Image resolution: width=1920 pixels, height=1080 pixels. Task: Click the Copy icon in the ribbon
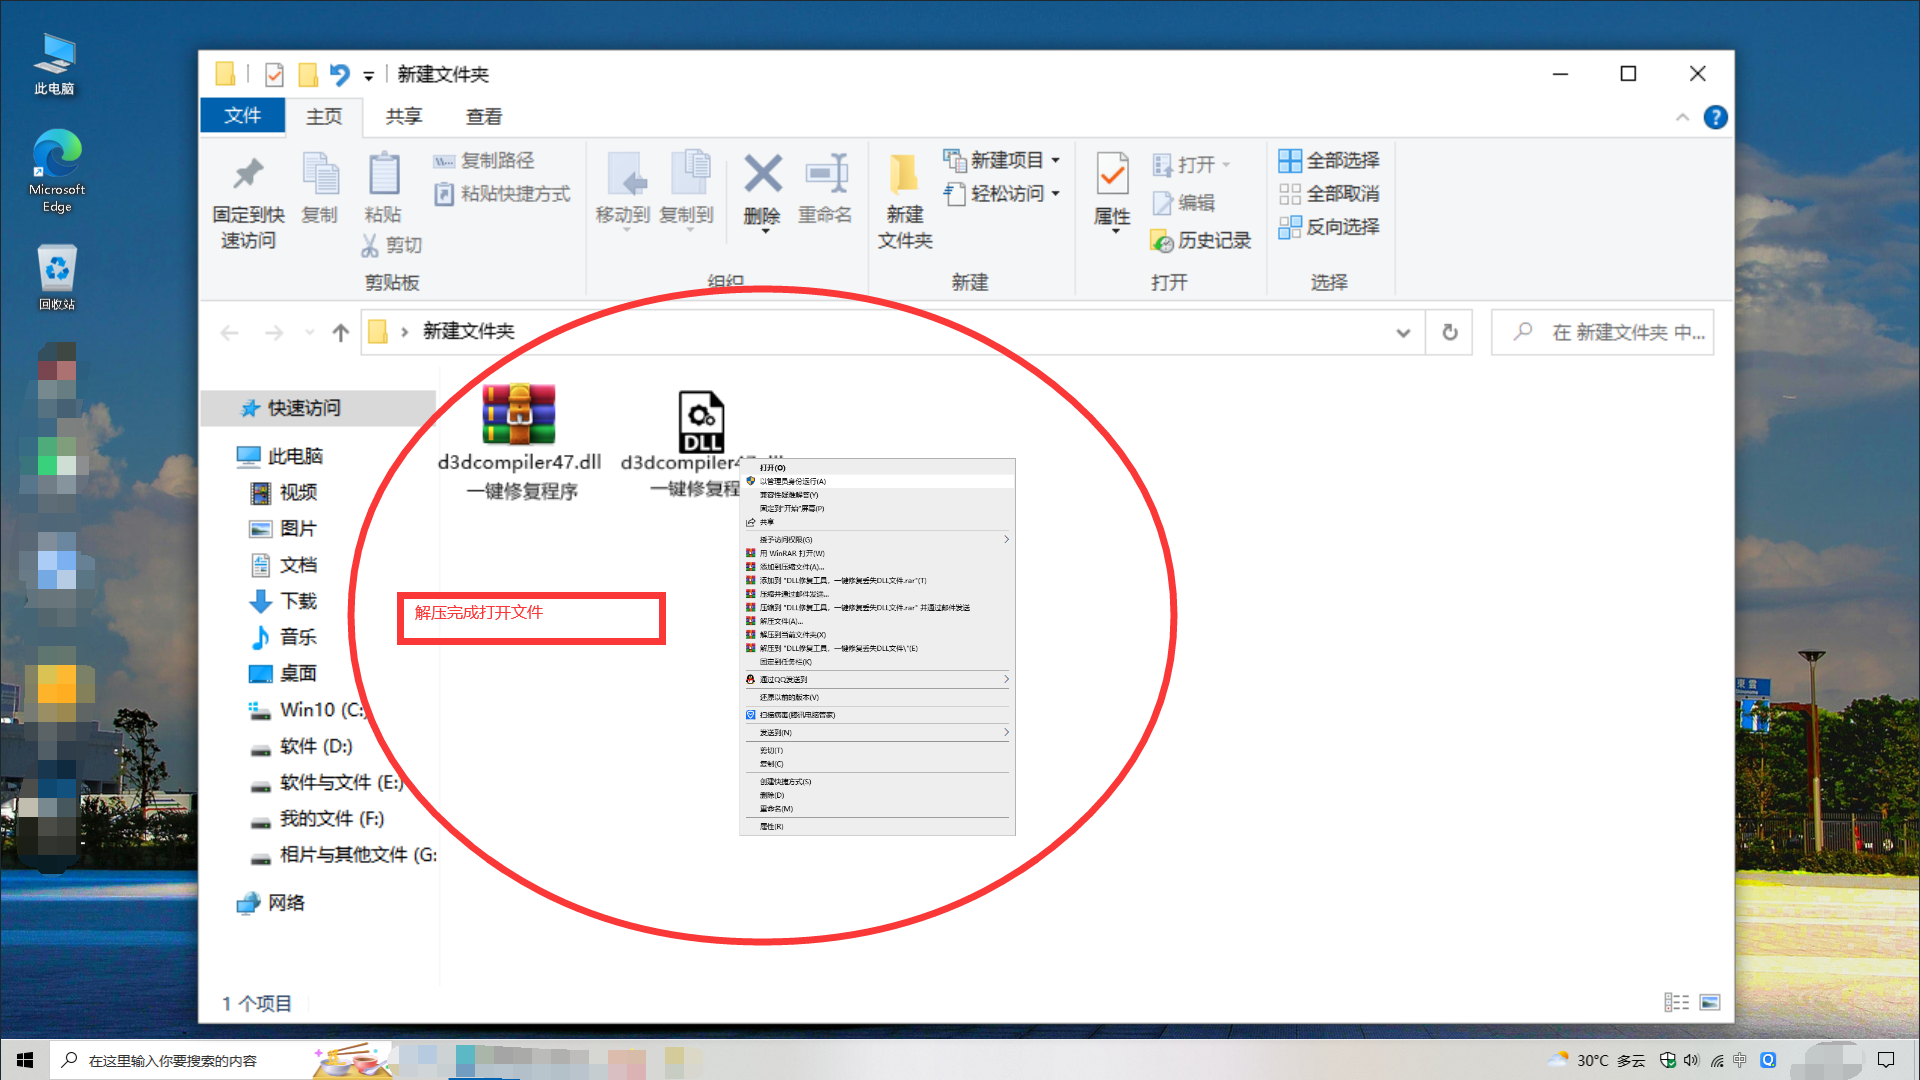pyautogui.click(x=320, y=175)
